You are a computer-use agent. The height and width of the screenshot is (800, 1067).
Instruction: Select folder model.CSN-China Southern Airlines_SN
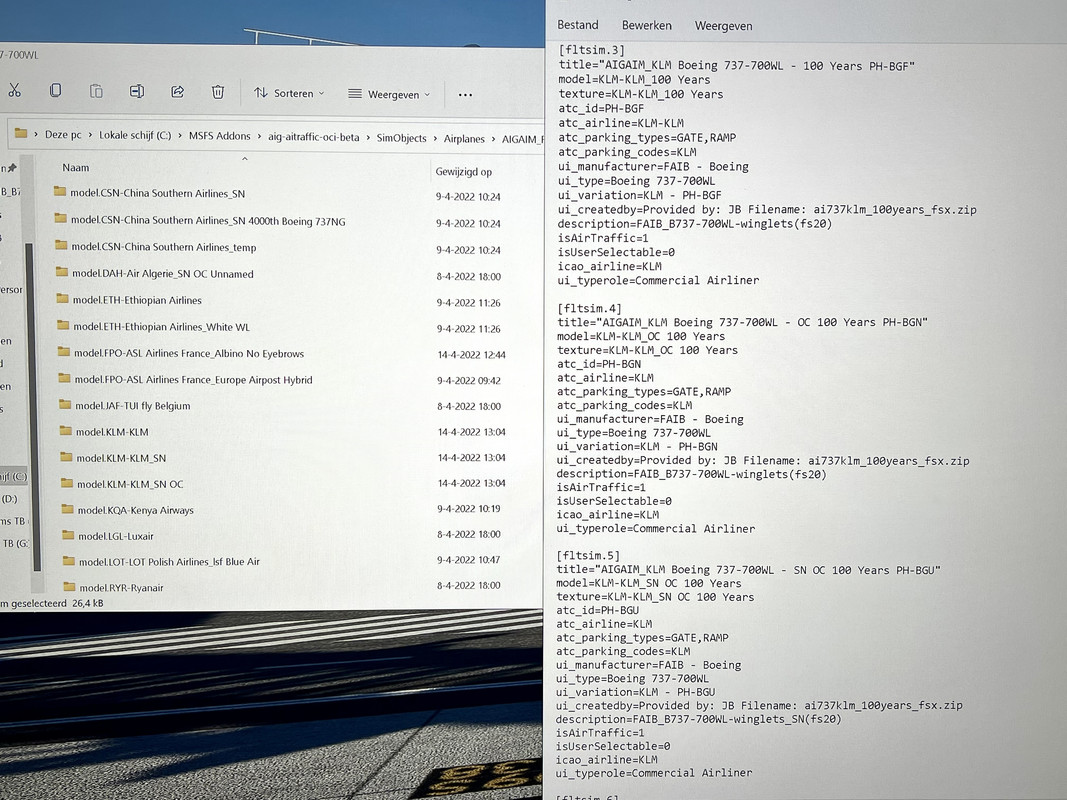(x=157, y=193)
